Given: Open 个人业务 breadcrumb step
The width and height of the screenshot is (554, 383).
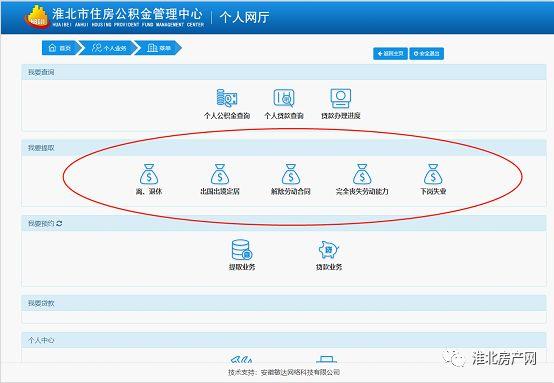Looking at the screenshot, I should tap(108, 48).
